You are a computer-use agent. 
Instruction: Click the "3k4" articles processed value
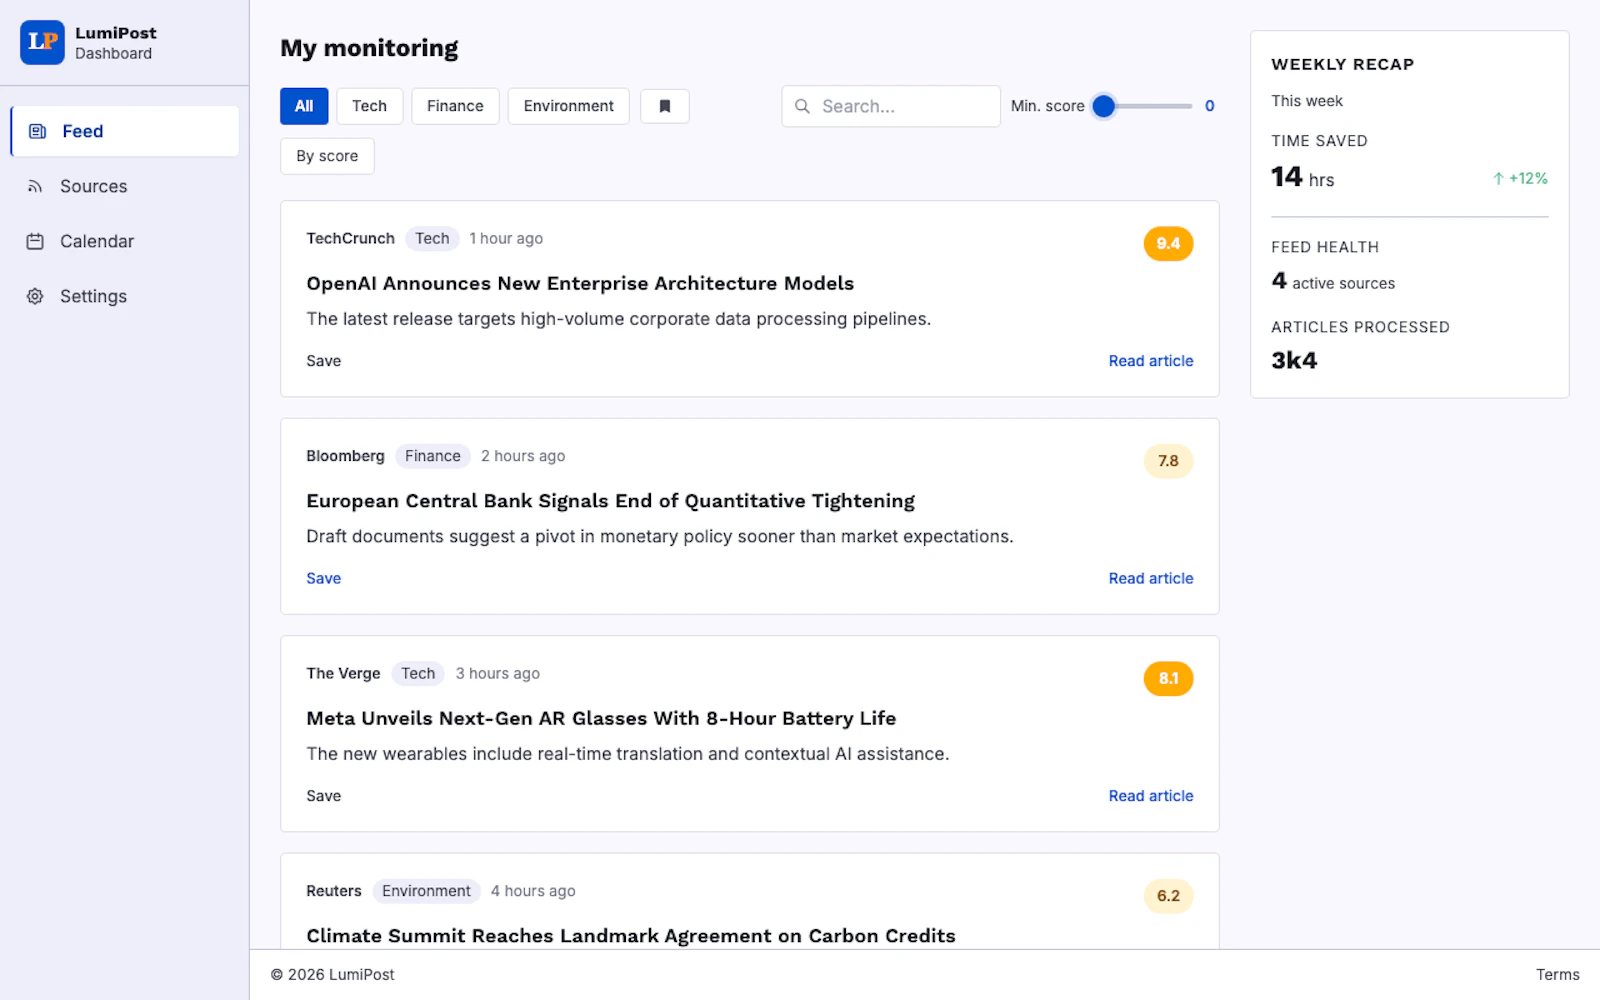(1294, 360)
